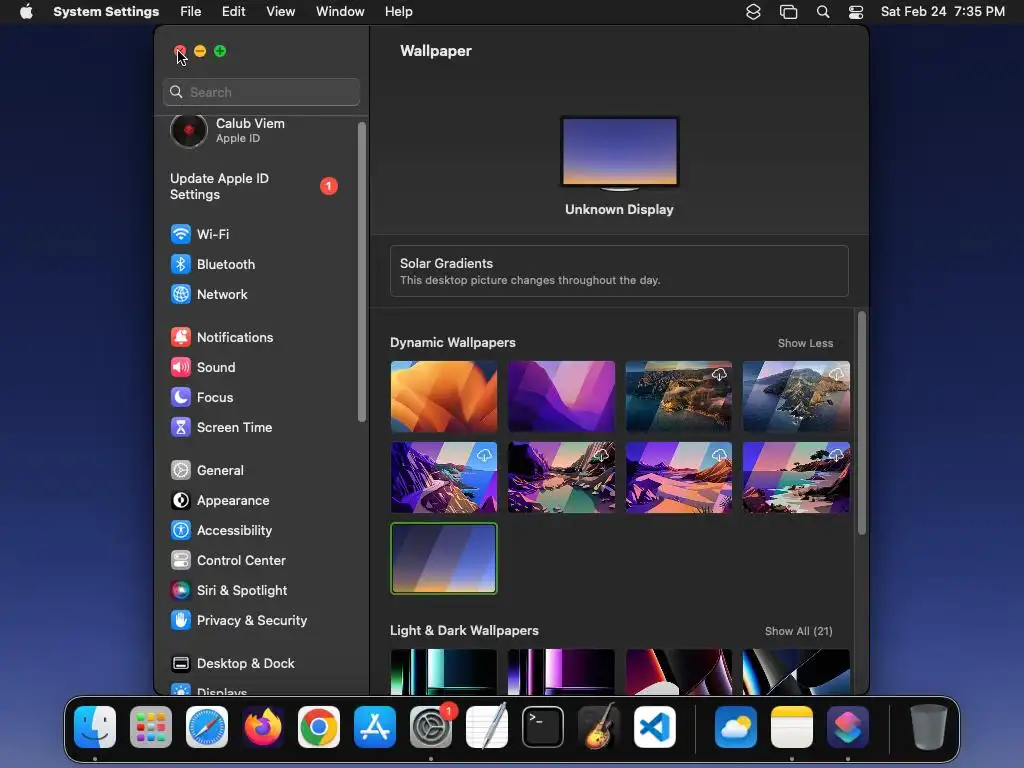The image size is (1024, 768).
Task: Open Control Center in menu bar
Action: click(x=856, y=12)
